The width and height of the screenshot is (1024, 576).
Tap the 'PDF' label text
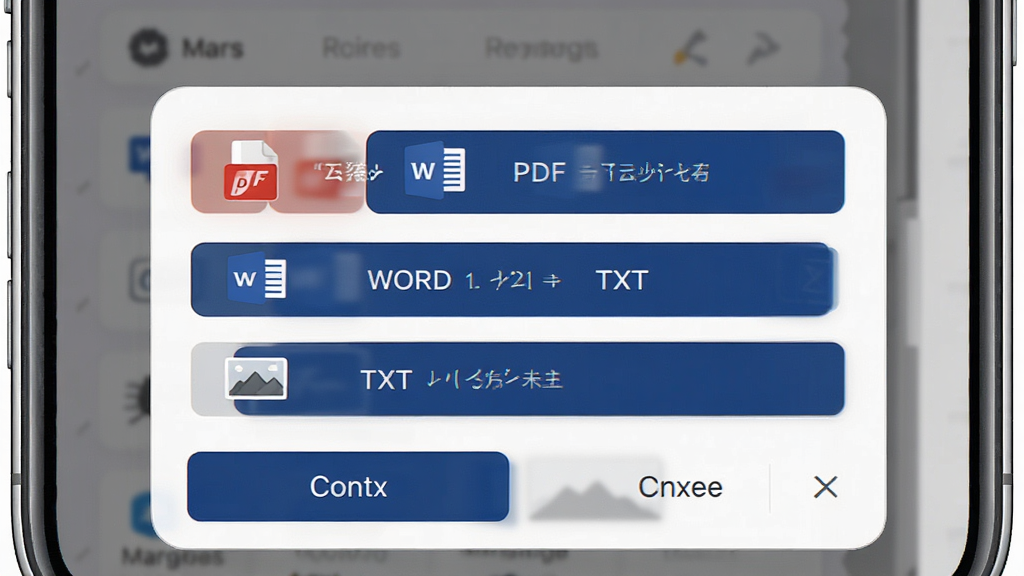click(539, 172)
